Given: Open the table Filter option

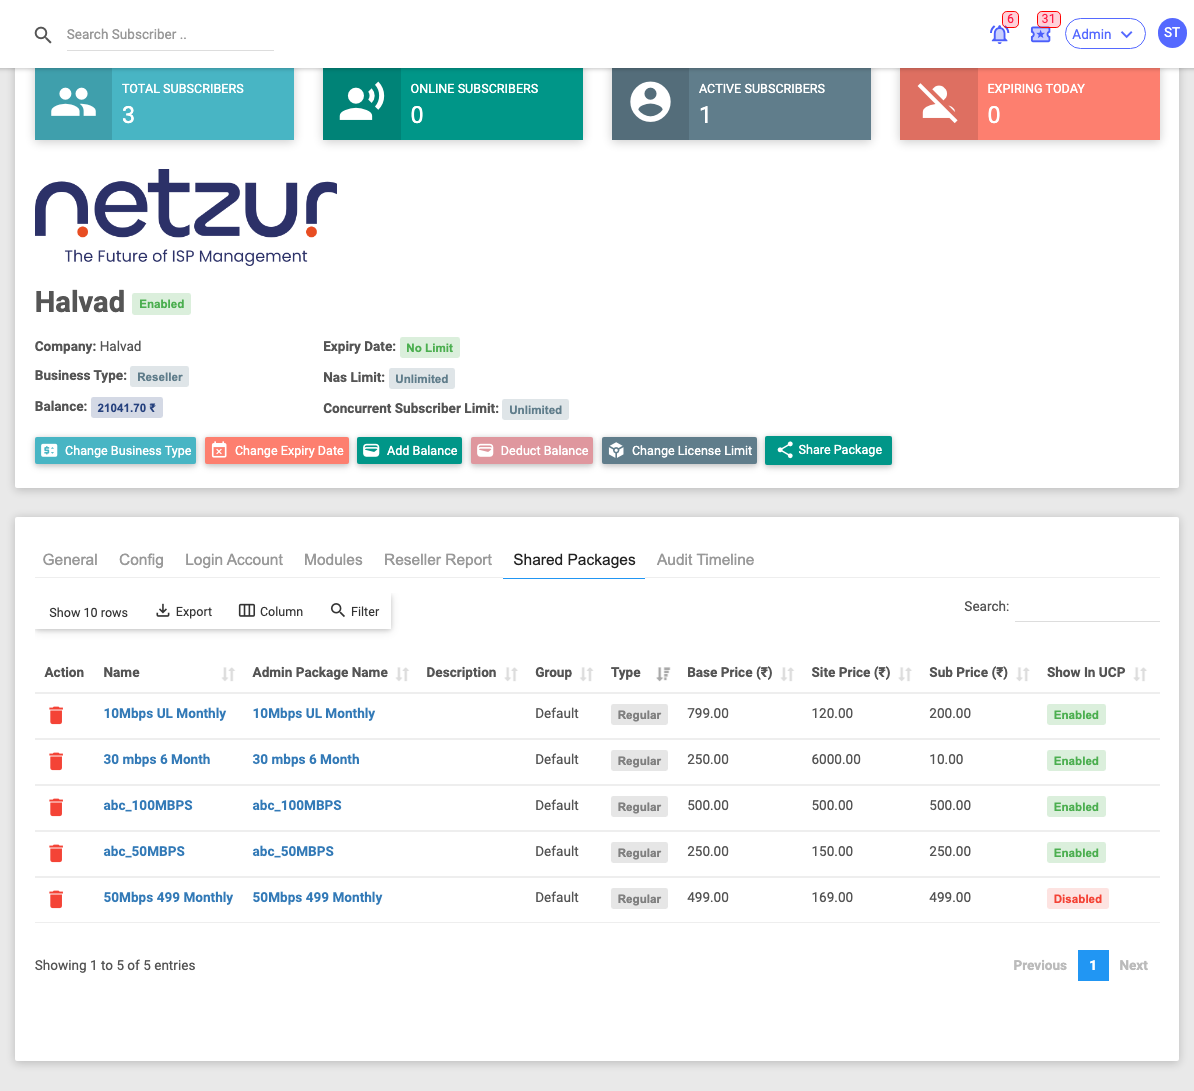Looking at the screenshot, I should coord(355,611).
